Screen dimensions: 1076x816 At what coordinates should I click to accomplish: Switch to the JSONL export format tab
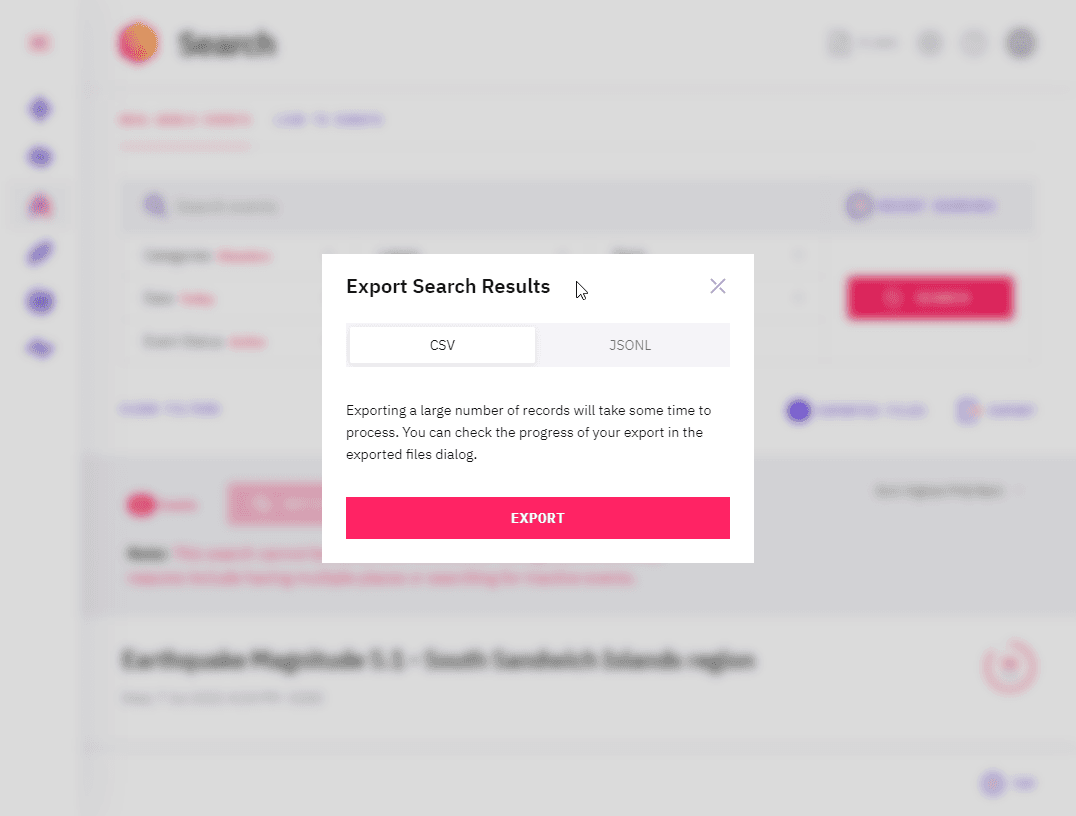coord(630,344)
